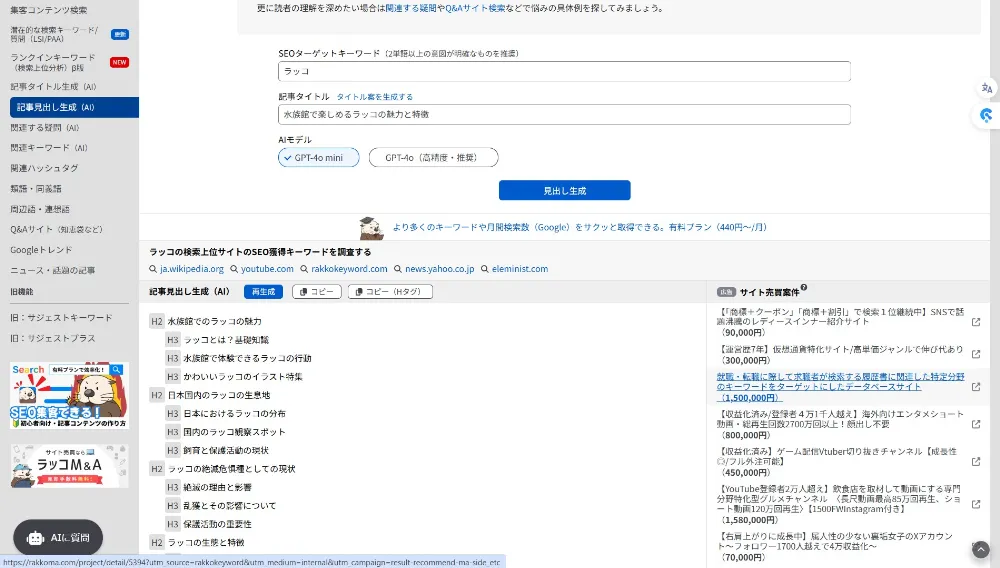Image resolution: width=1000 pixels, height=568 pixels.
Task: Open external link for 800,000円 site listing
Action: [976, 424]
